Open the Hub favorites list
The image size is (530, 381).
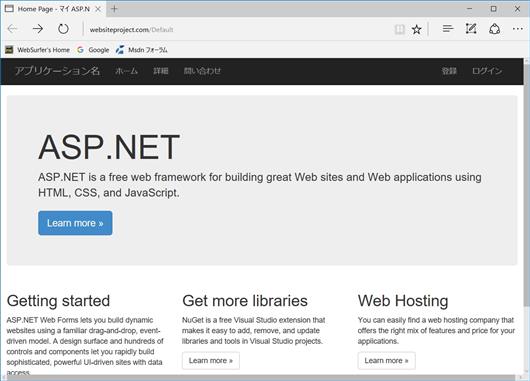point(448,29)
